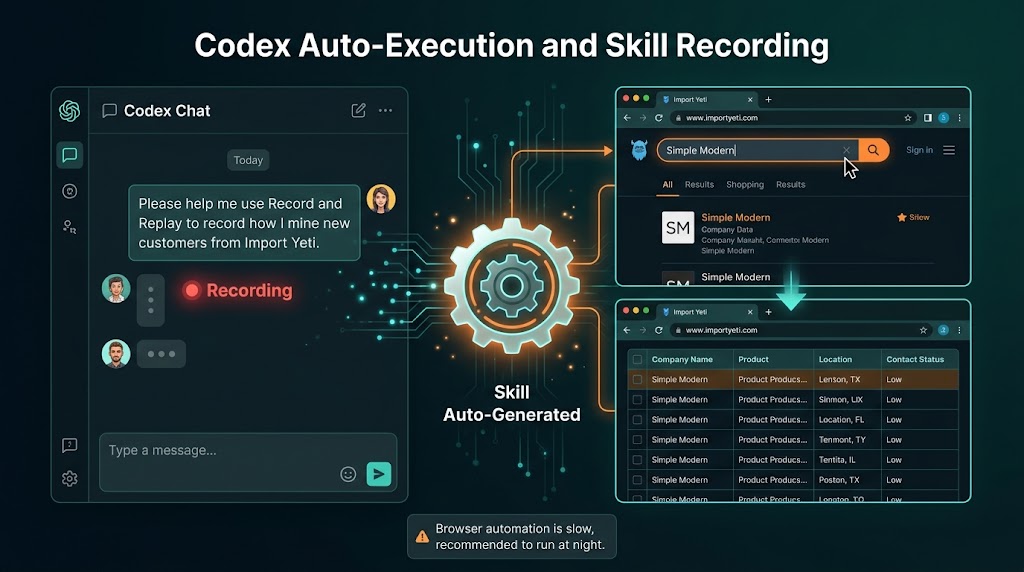Click the orange search magnifier button
Viewport: 1024px width, 572px height.
(874, 150)
